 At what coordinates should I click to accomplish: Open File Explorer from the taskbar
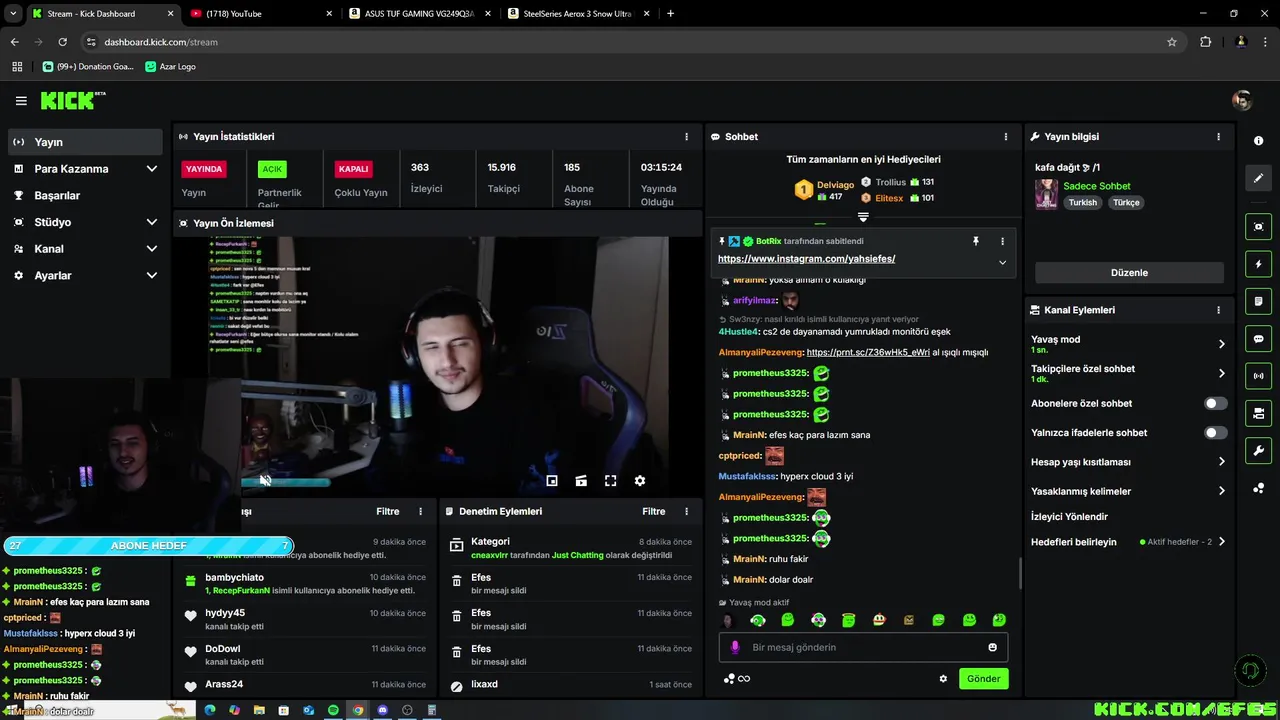[x=259, y=710]
